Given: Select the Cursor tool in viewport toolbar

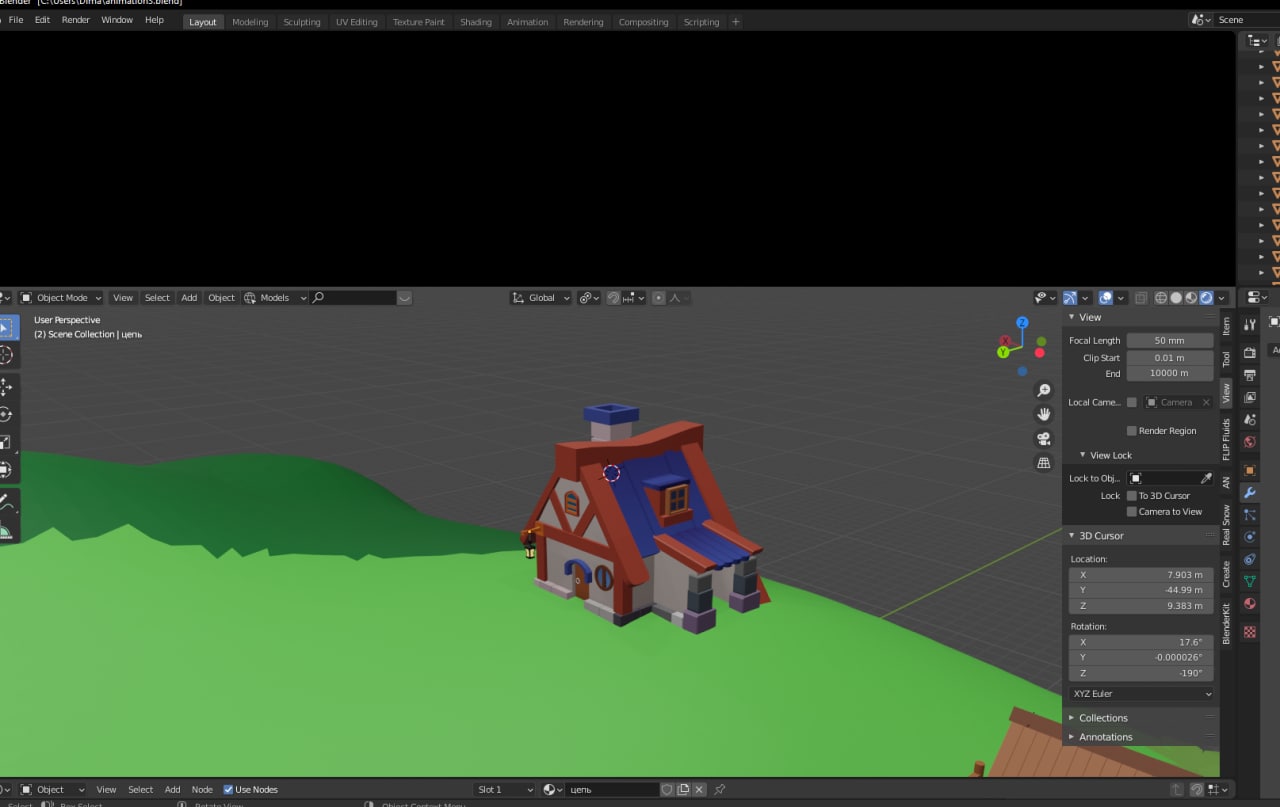Looking at the screenshot, I should [5, 355].
